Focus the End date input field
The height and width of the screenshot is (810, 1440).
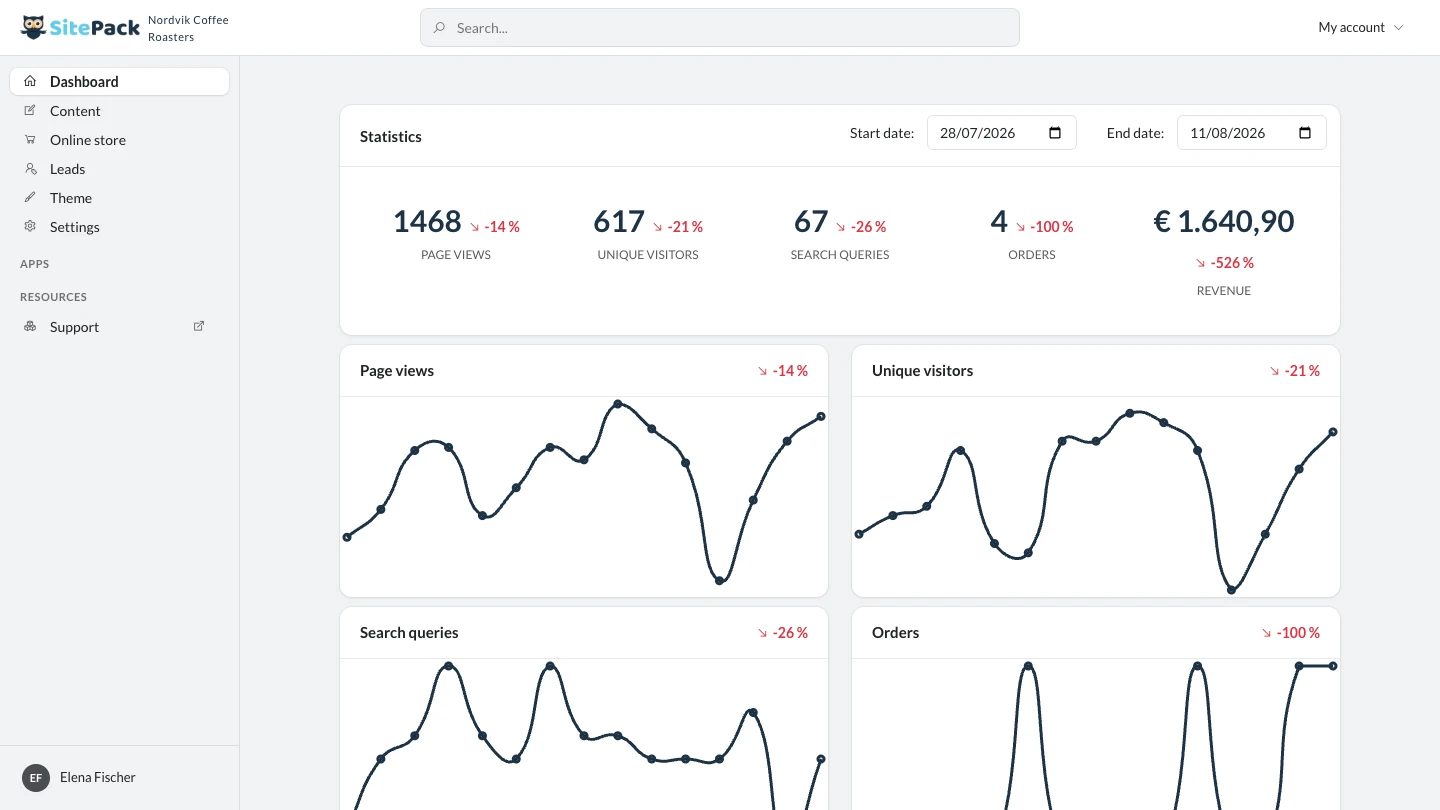point(1252,133)
